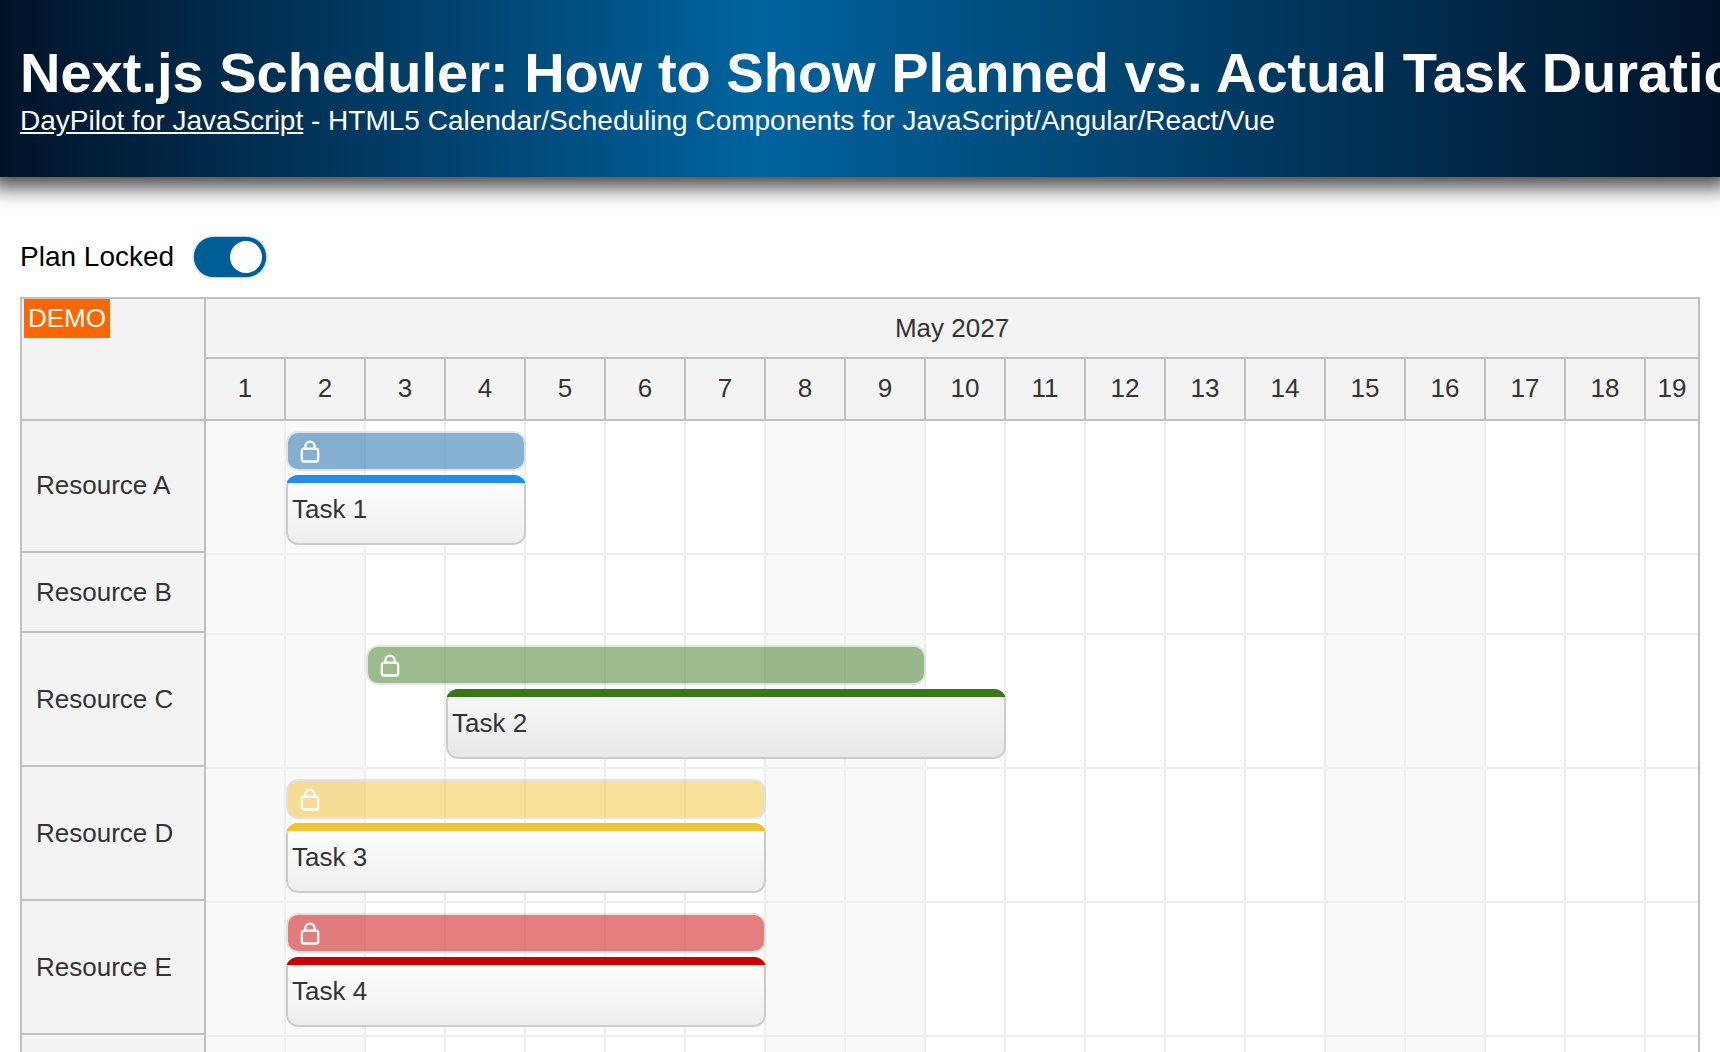This screenshot has height=1052, width=1720.
Task: Click day 15 in the timeline header
Action: 1365,389
